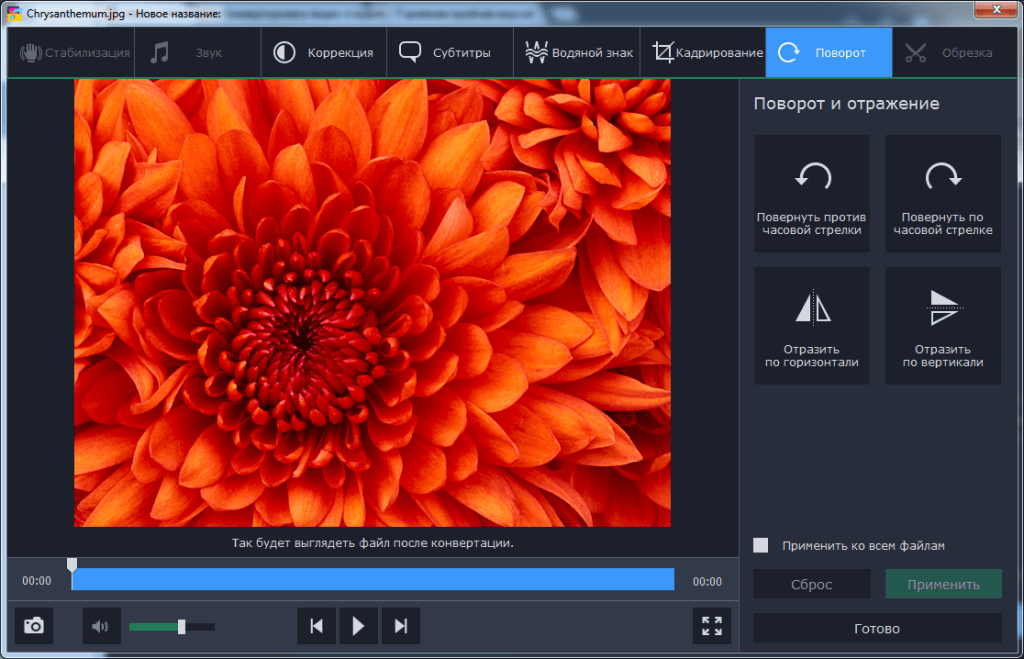Enable 'Применить ко всем файлам' checkbox
This screenshot has height=659, width=1024.
click(761, 545)
